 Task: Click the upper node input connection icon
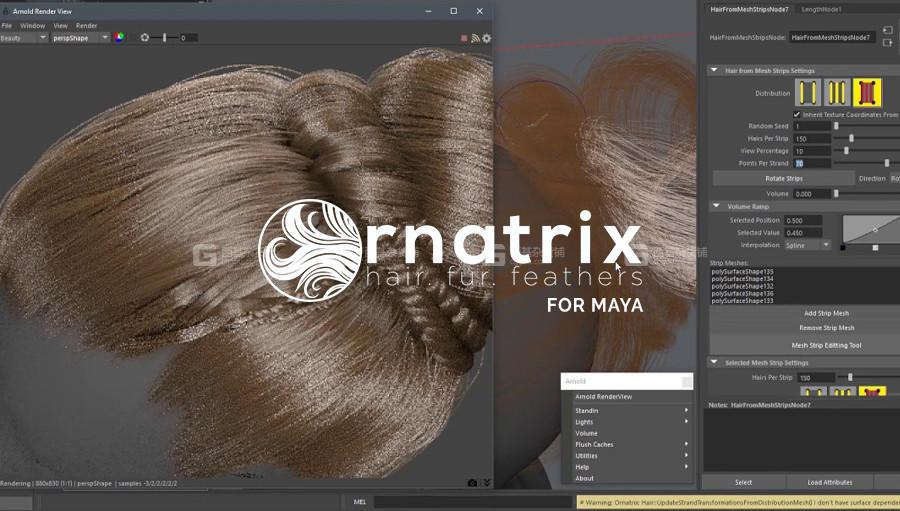click(887, 30)
